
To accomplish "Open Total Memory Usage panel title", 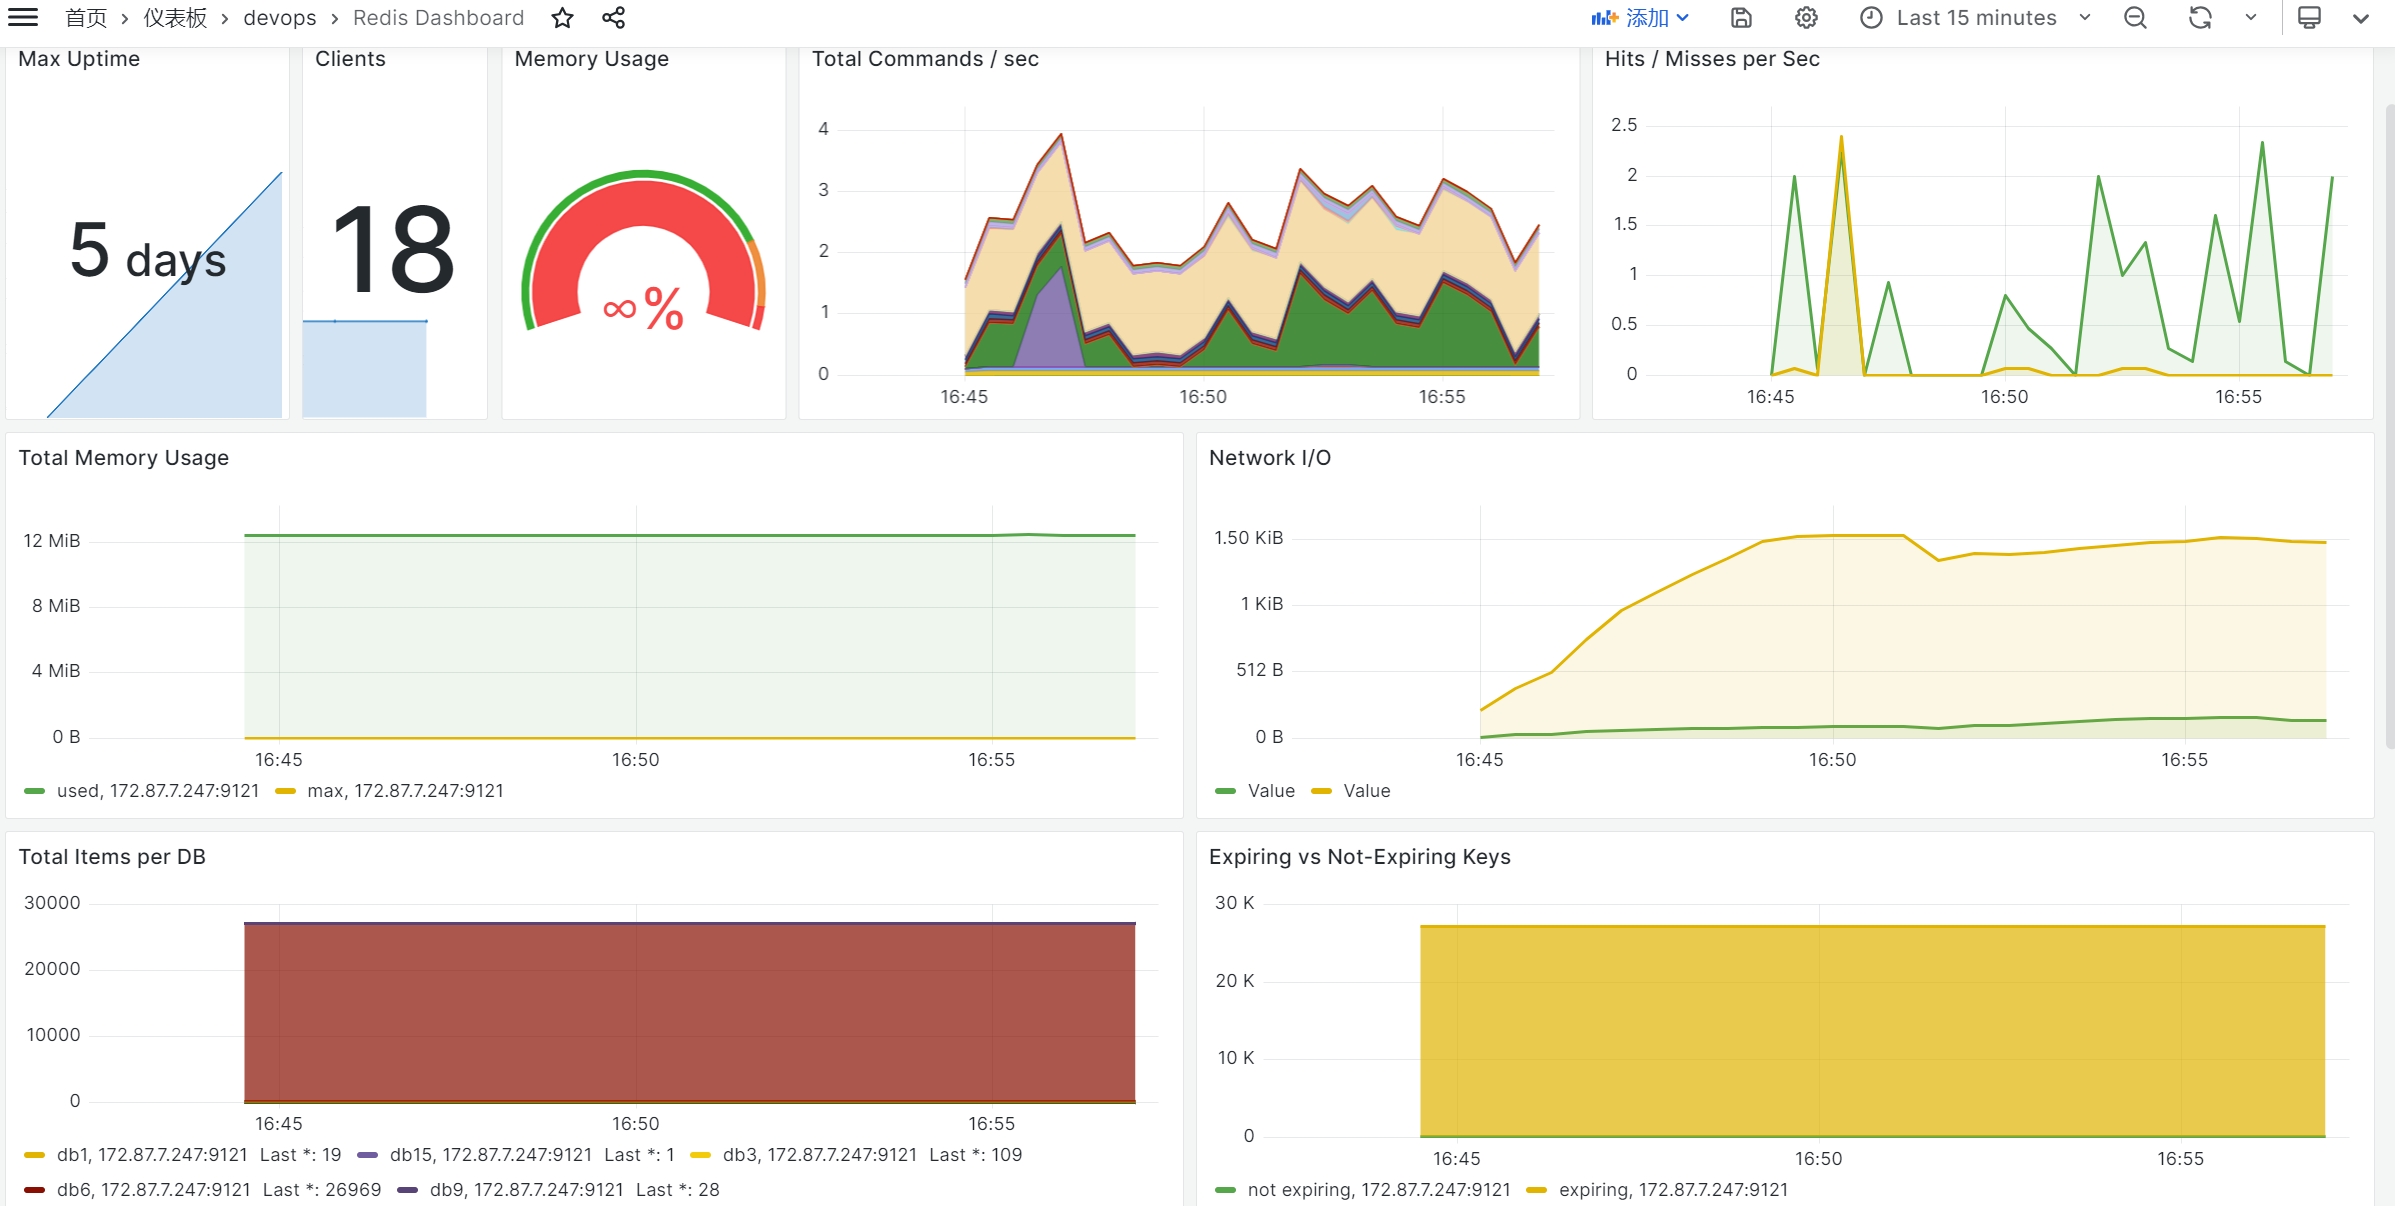I will 124,458.
